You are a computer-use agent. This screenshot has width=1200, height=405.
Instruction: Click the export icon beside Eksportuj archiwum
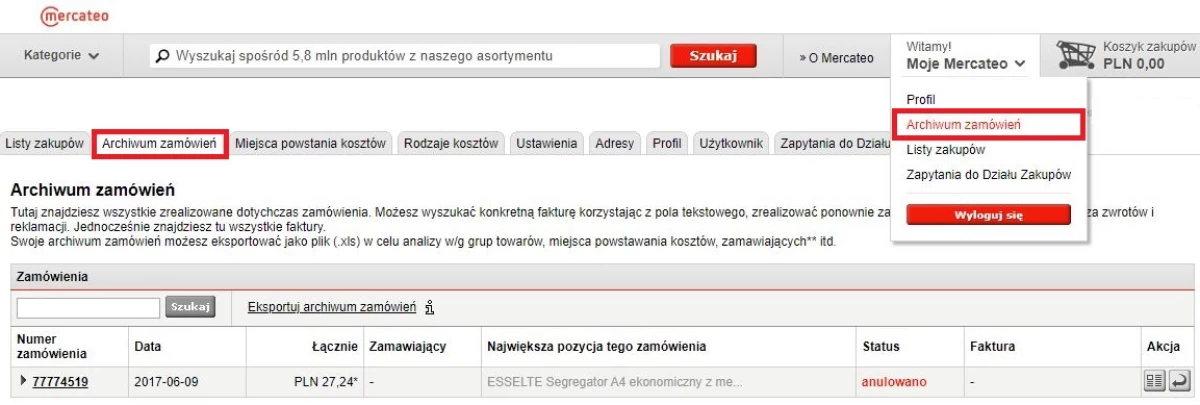click(429, 307)
